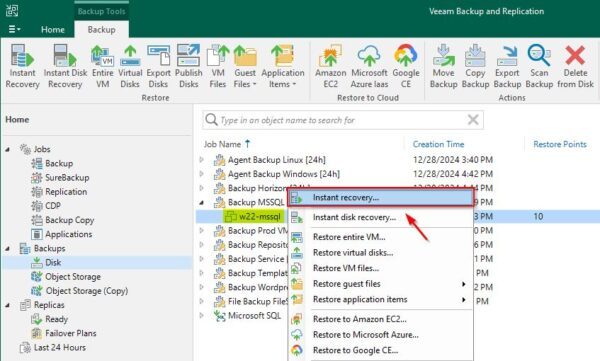The width and height of the screenshot is (600, 361).
Task: Open Application Items dropdown in ribbon
Action: click(283, 66)
